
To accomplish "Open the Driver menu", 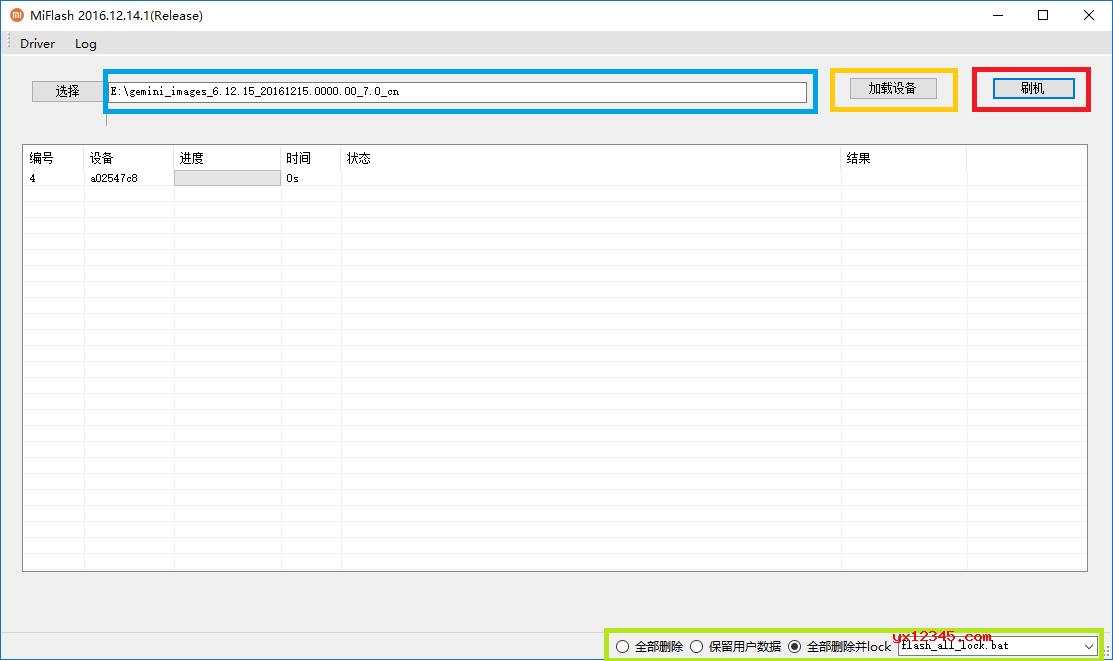I will pos(38,43).
